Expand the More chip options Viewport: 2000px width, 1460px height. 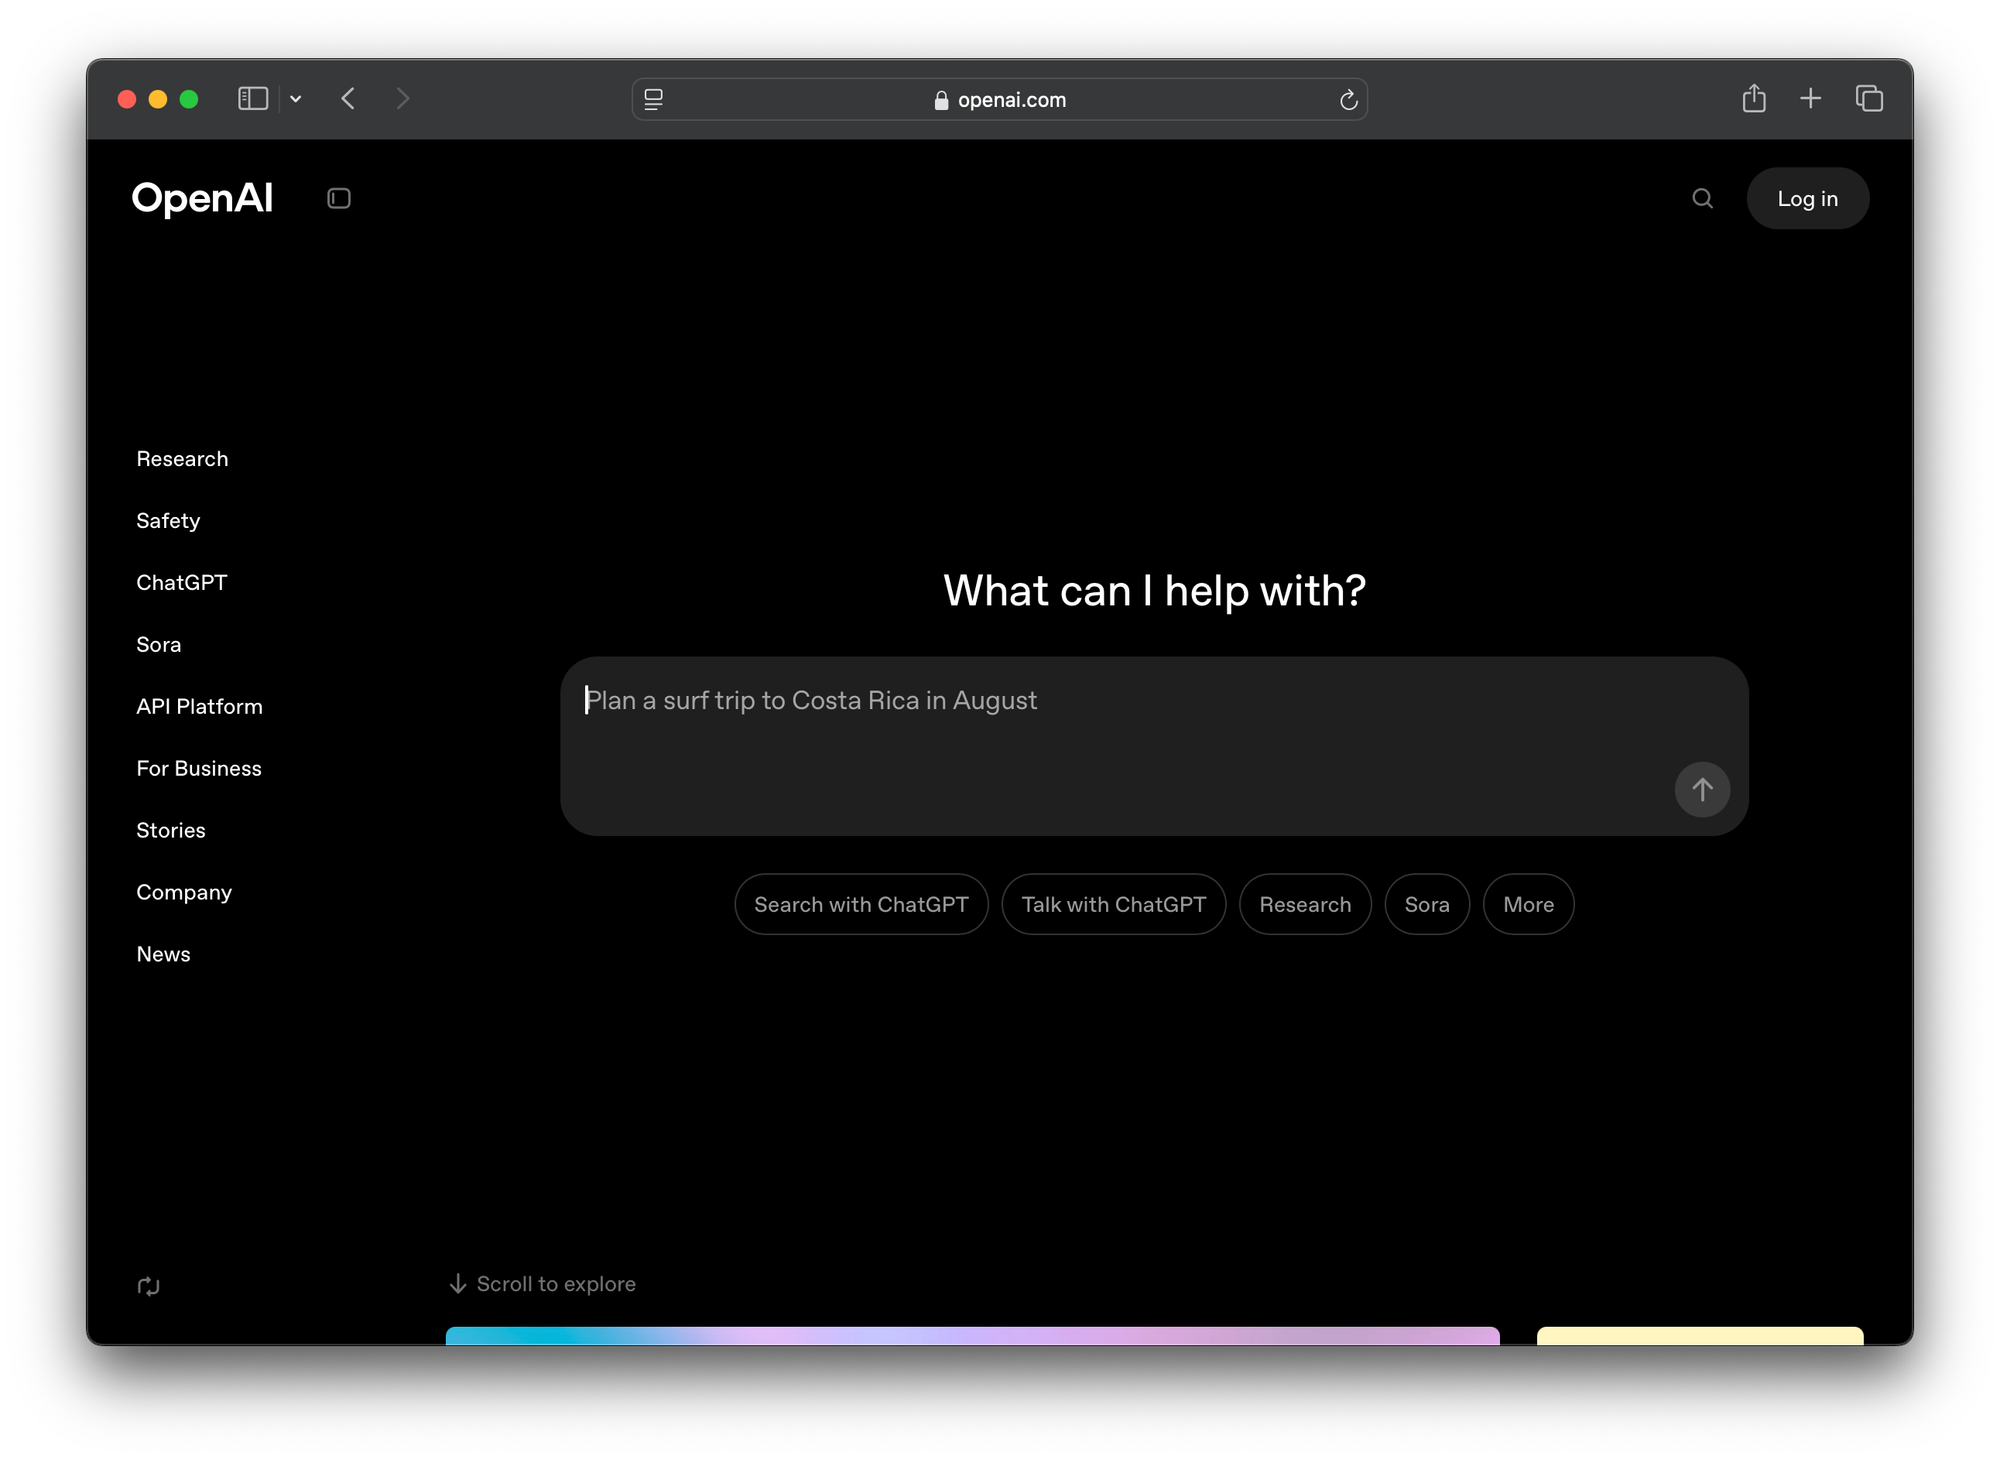pyautogui.click(x=1528, y=904)
